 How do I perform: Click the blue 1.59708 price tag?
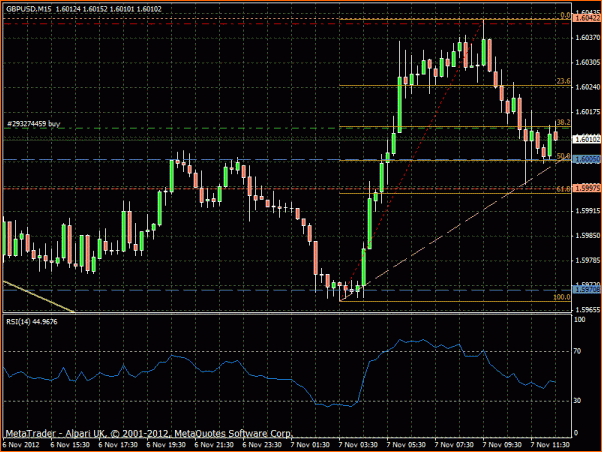[x=587, y=290]
